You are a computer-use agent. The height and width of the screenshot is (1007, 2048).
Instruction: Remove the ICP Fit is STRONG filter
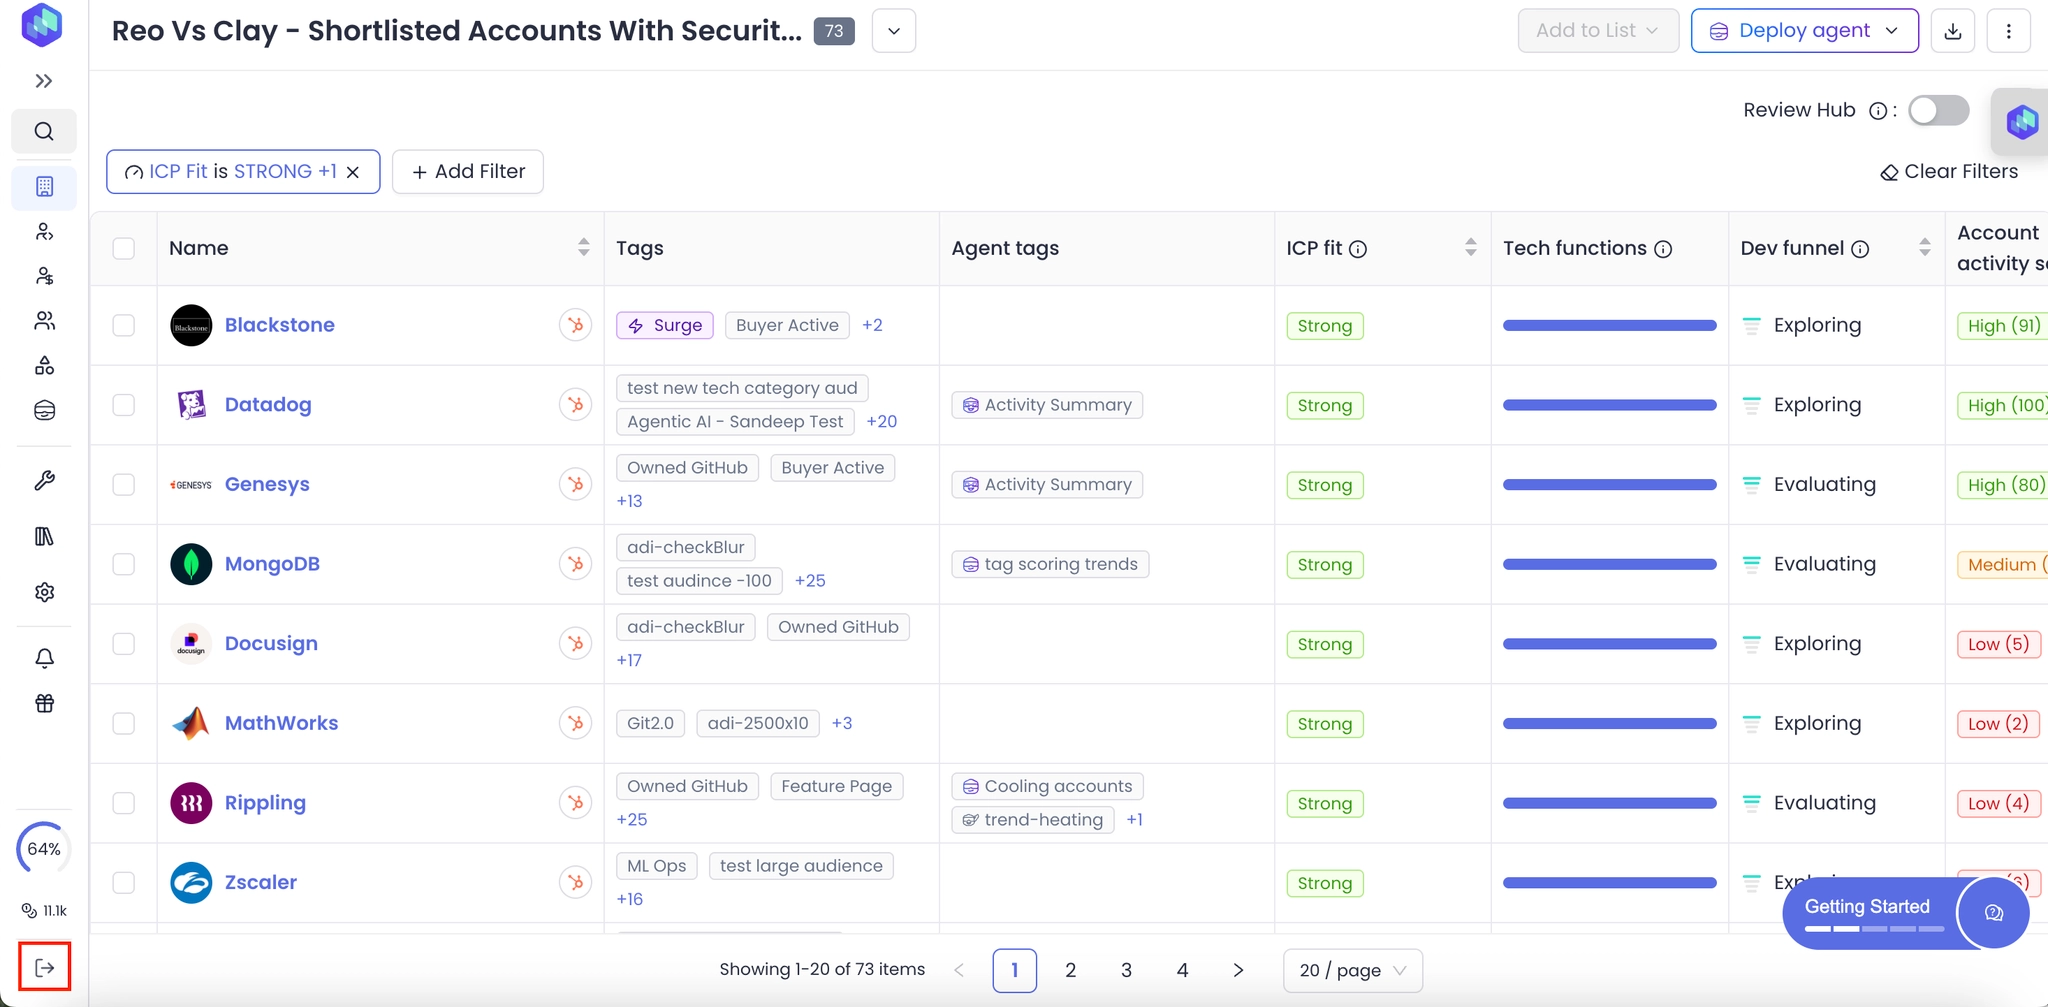(x=353, y=172)
